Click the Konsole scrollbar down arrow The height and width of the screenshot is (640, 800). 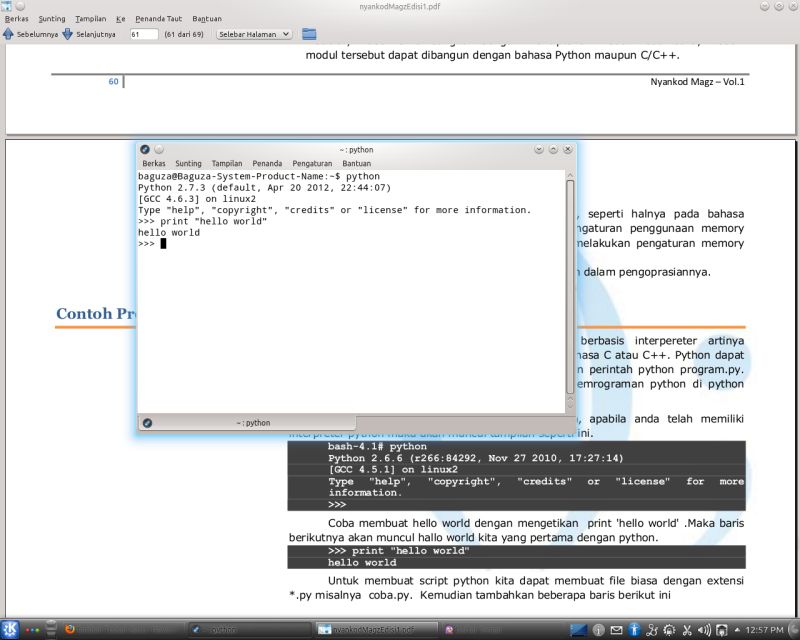[x=570, y=407]
